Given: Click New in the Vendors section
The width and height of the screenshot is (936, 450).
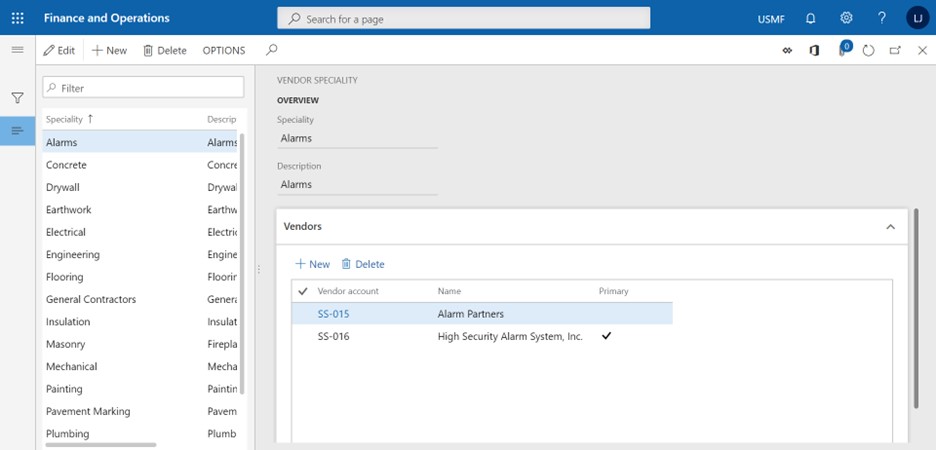Looking at the screenshot, I should [312, 264].
